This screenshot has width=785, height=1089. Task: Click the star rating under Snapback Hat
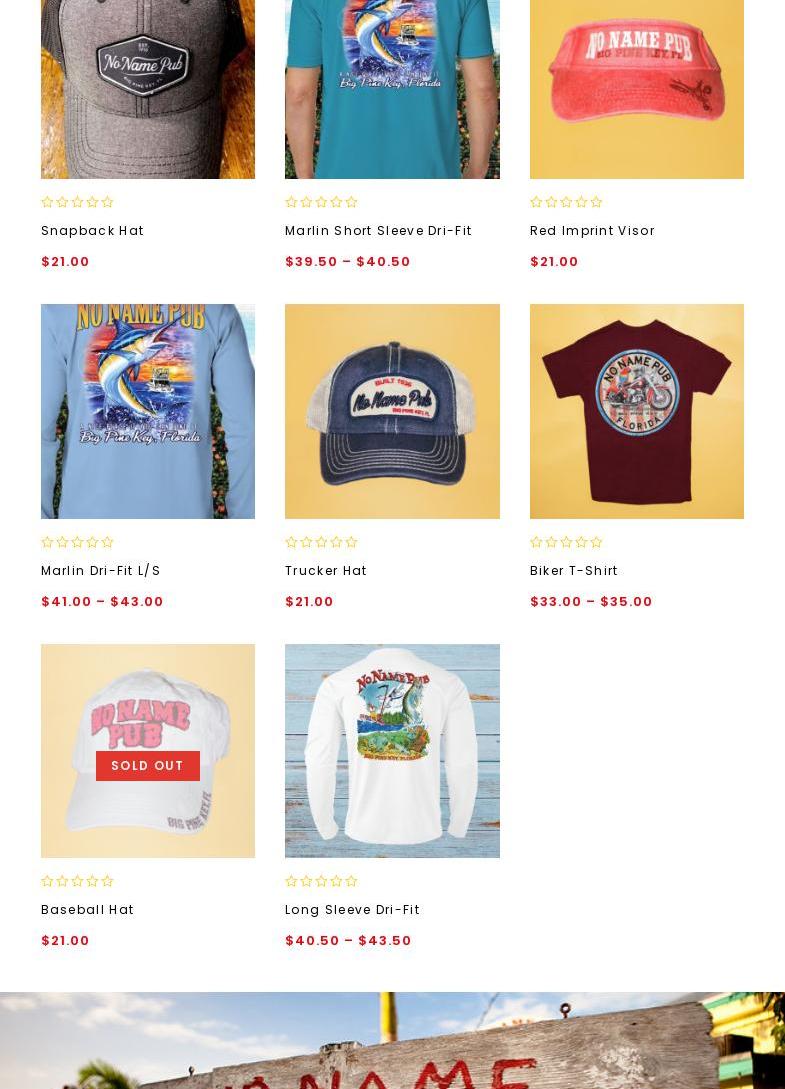tap(77, 202)
